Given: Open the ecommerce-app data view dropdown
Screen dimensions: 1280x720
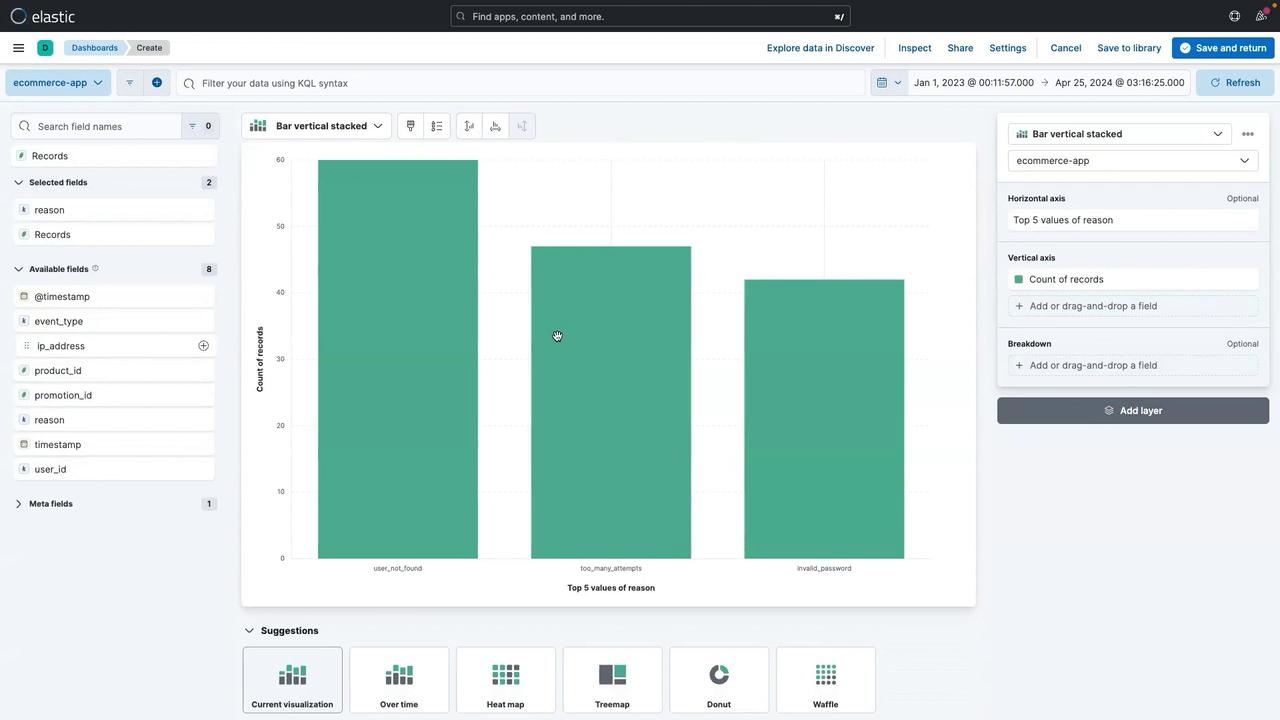Looking at the screenshot, I should [58, 83].
